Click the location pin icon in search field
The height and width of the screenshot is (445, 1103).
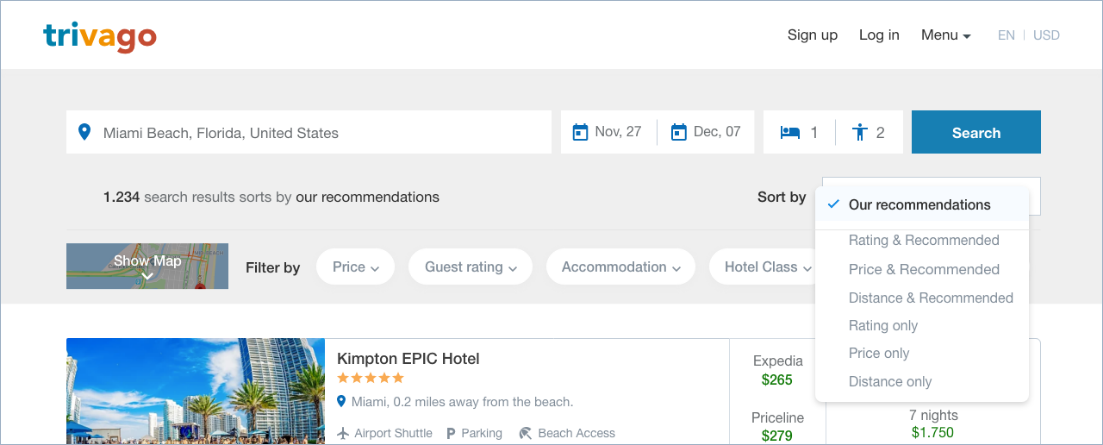coord(85,132)
